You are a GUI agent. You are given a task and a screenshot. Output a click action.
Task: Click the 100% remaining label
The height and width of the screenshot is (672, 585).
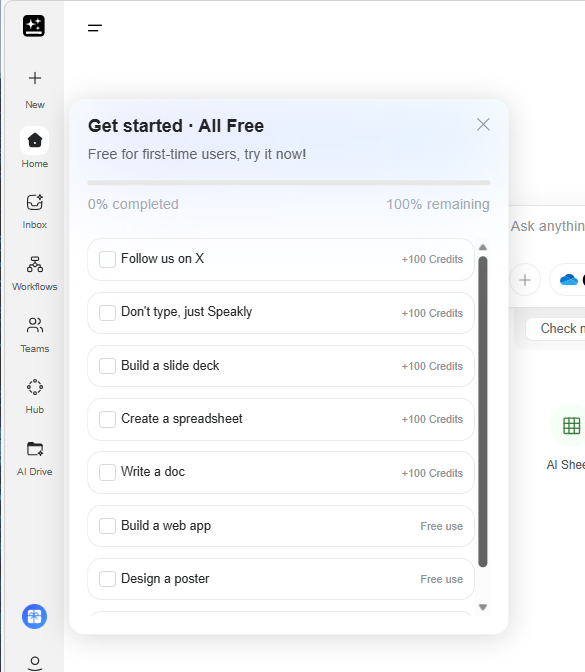[438, 204]
